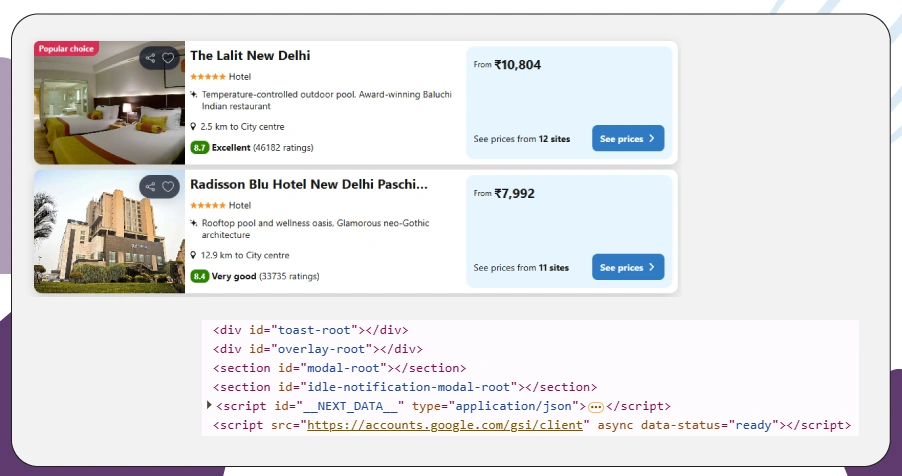Click the five stars of Radisson Blu
This screenshot has width=902, height=476.
point(208,205)
